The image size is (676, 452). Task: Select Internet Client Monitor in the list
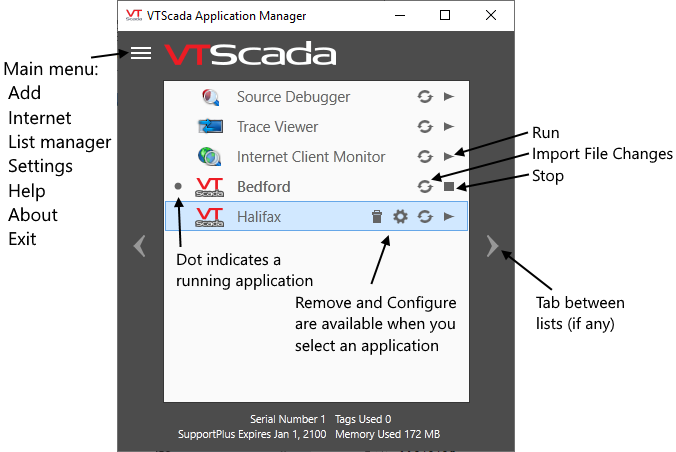pyautogui.click(x=310, y=157)
